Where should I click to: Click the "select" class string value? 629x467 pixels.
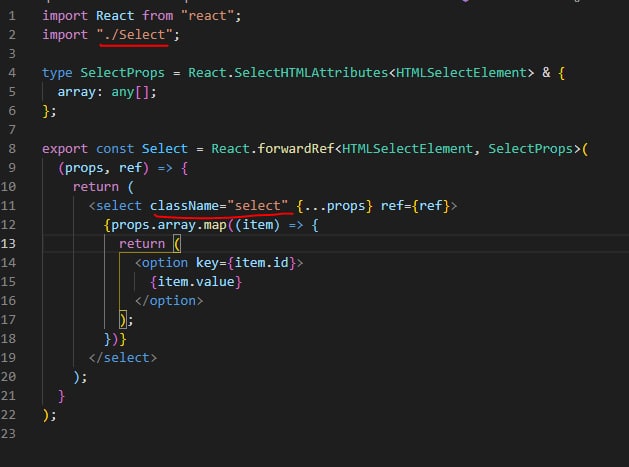258,206
